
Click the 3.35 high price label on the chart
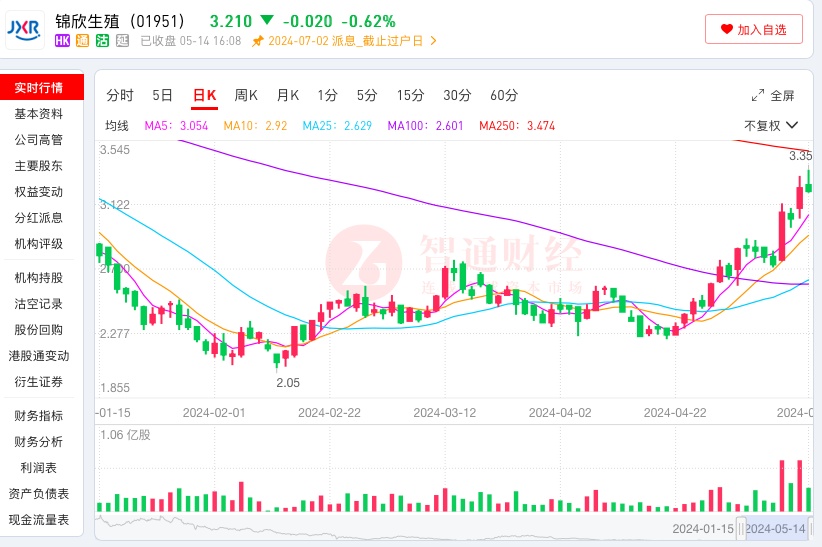pyautogui.click(x=800, y=156)
